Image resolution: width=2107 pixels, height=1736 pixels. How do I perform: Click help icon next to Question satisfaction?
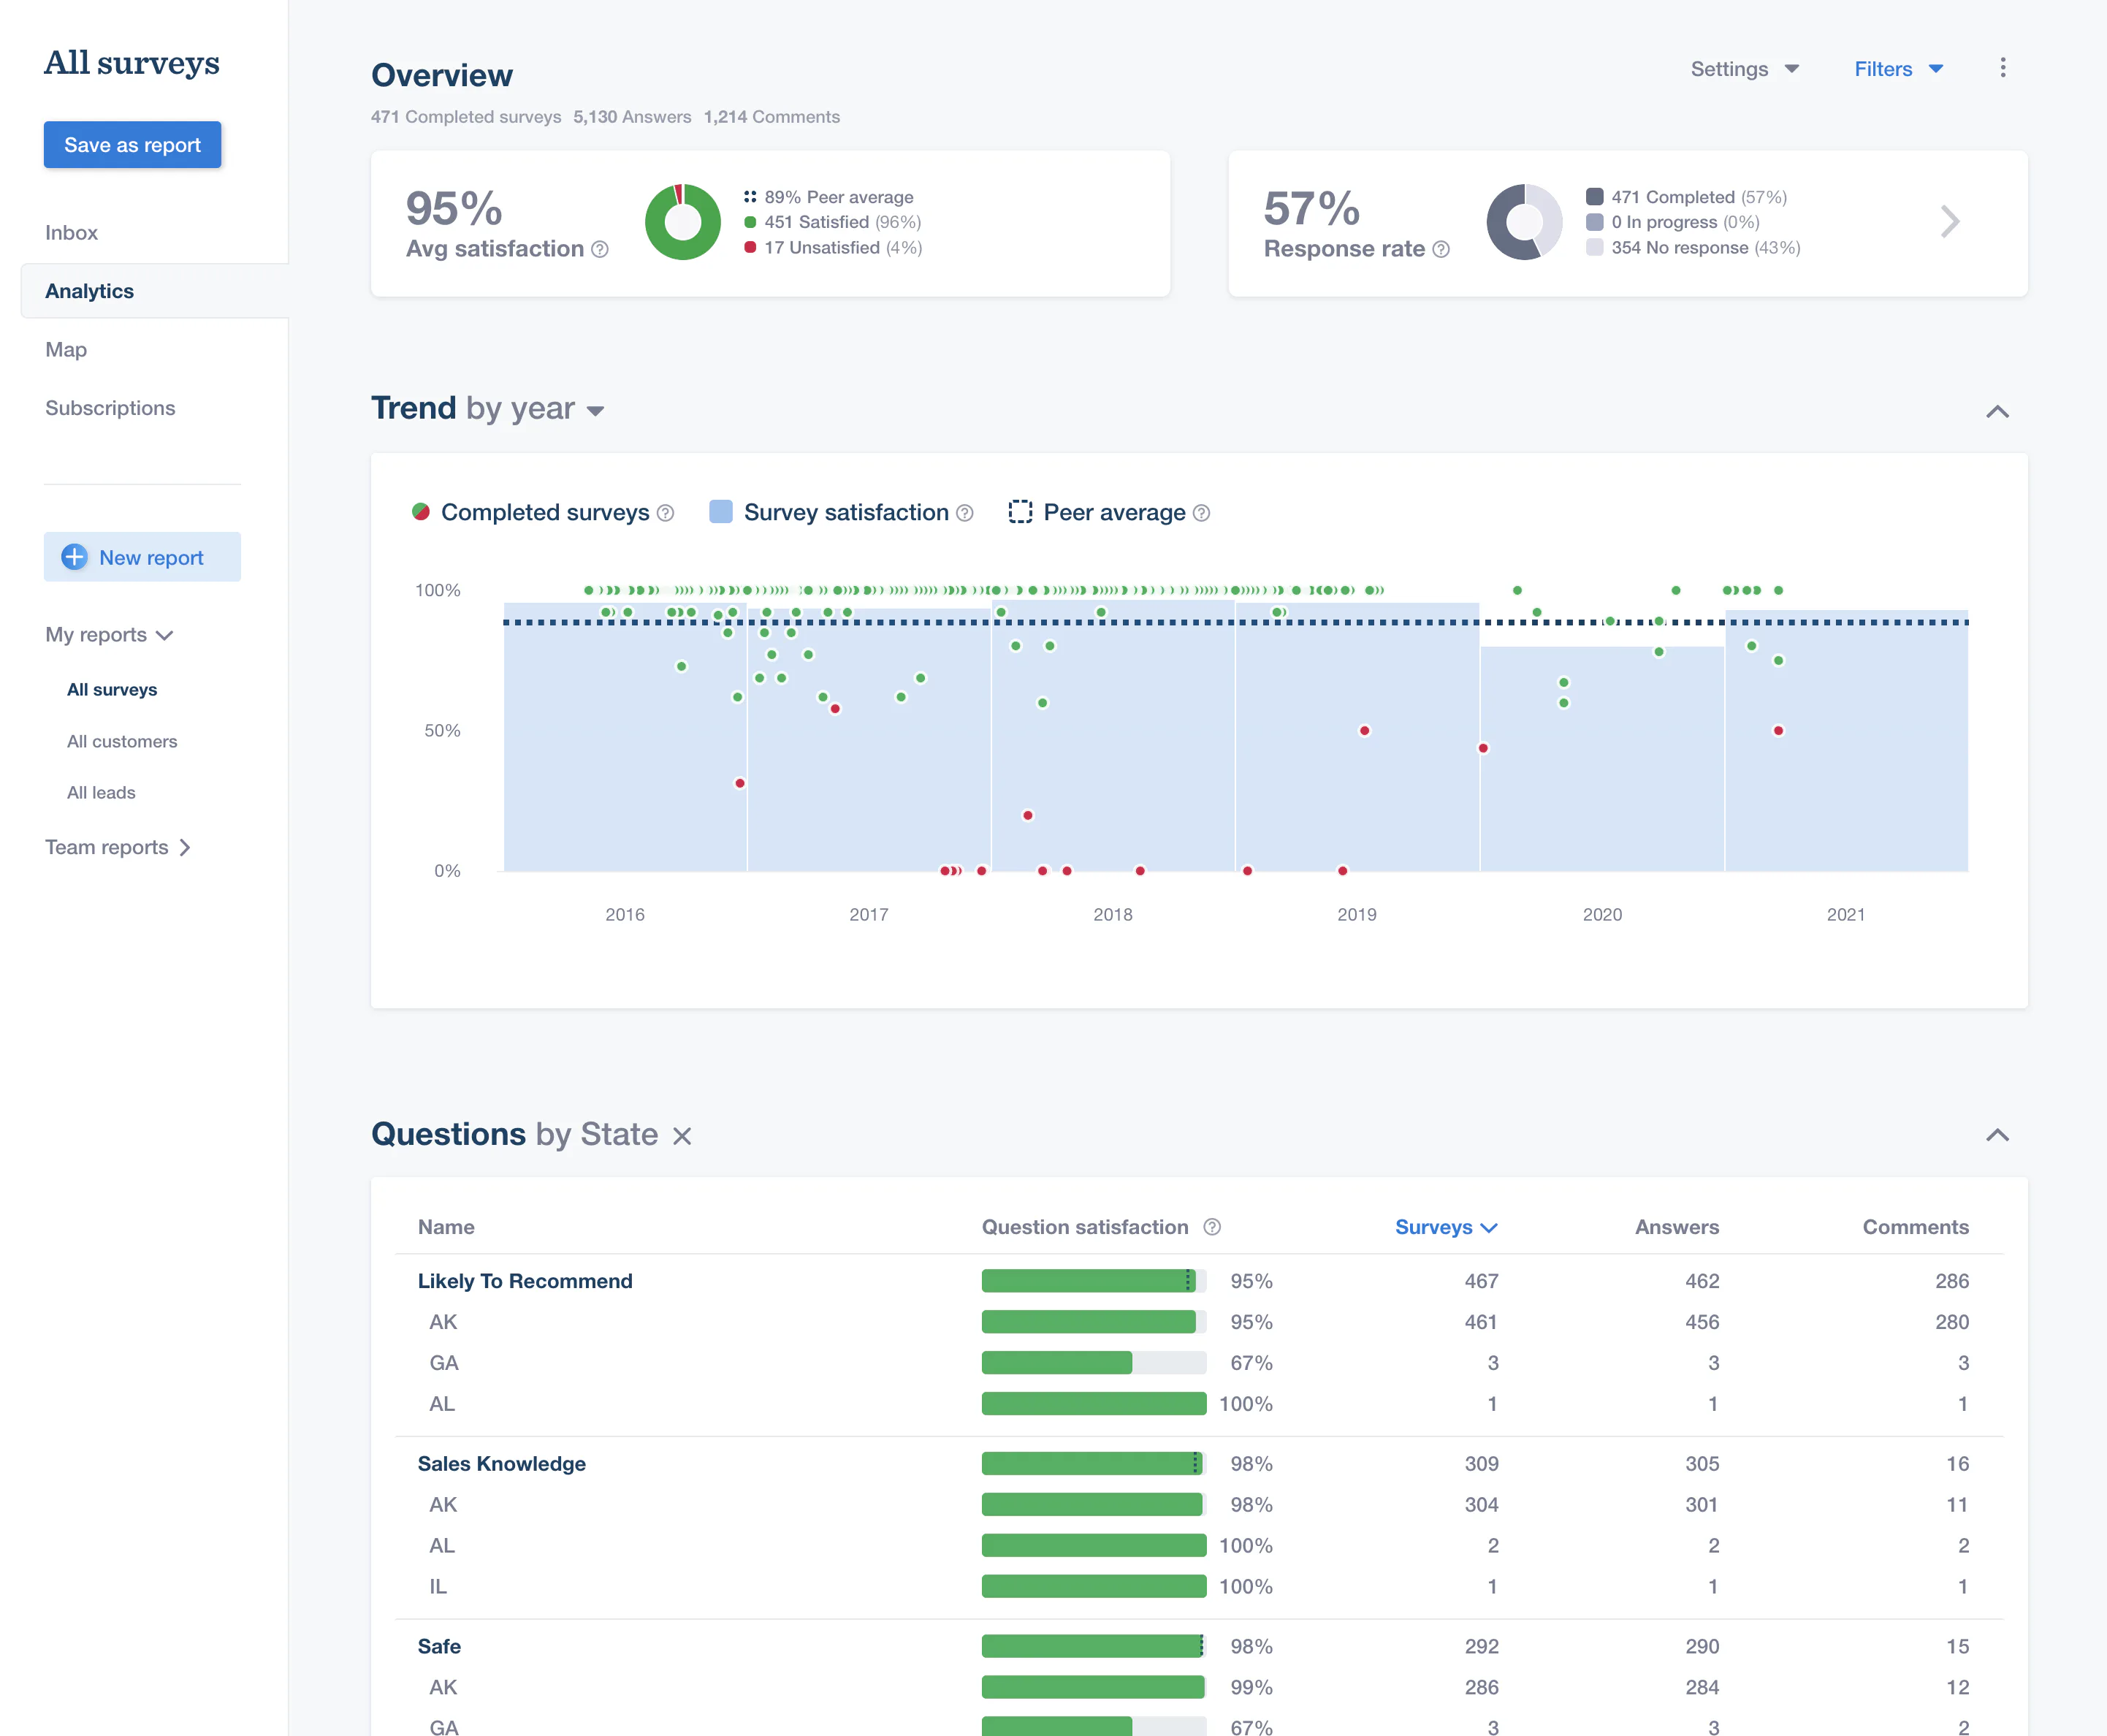point(1212,1227)
